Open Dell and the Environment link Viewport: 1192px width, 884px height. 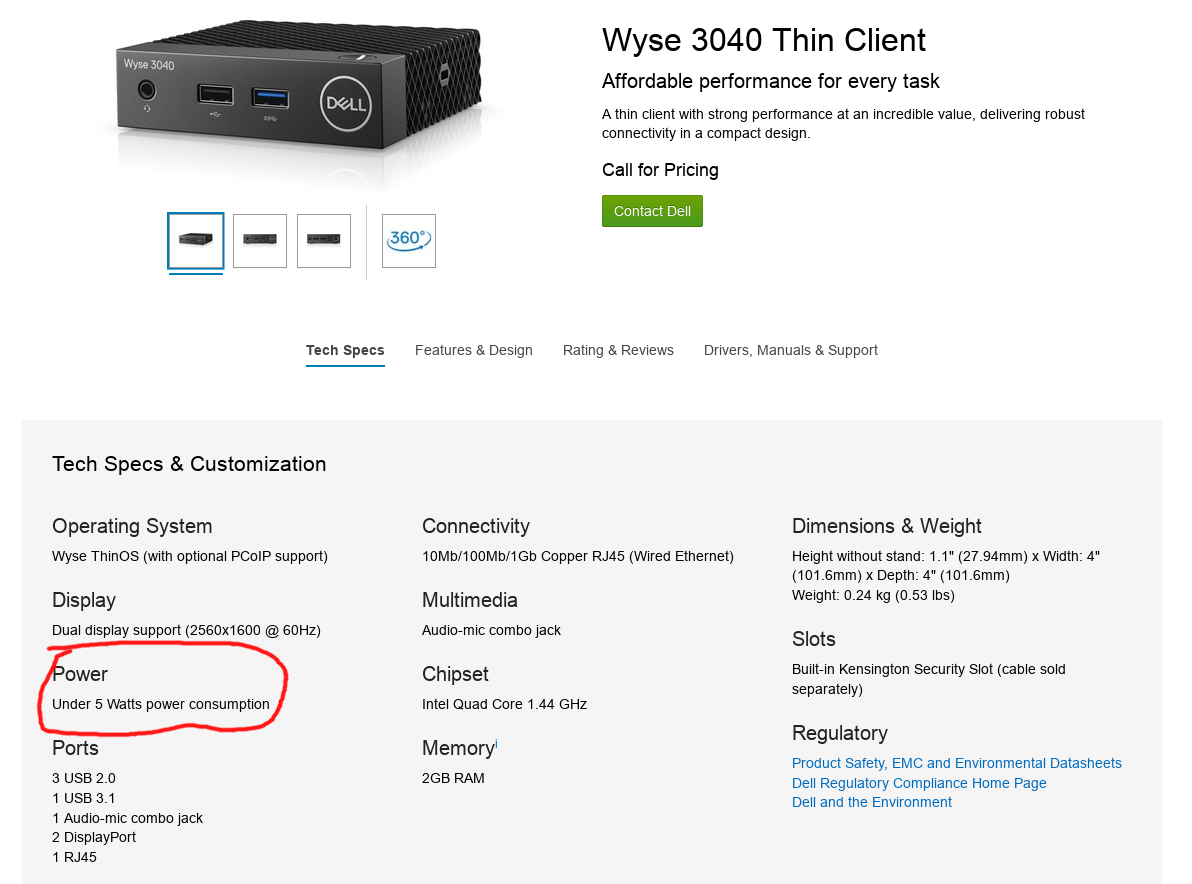pyautogui.click(x=871, y=802)
